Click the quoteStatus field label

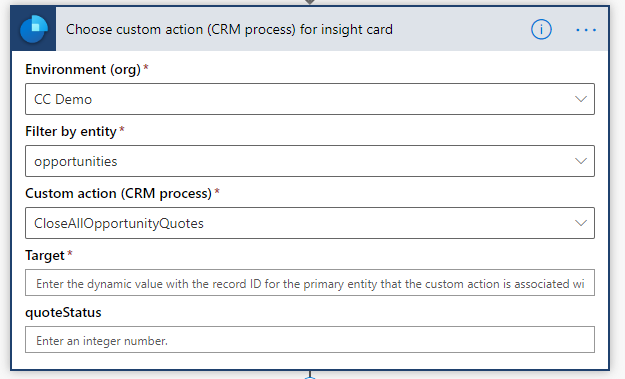click(63, 312)
